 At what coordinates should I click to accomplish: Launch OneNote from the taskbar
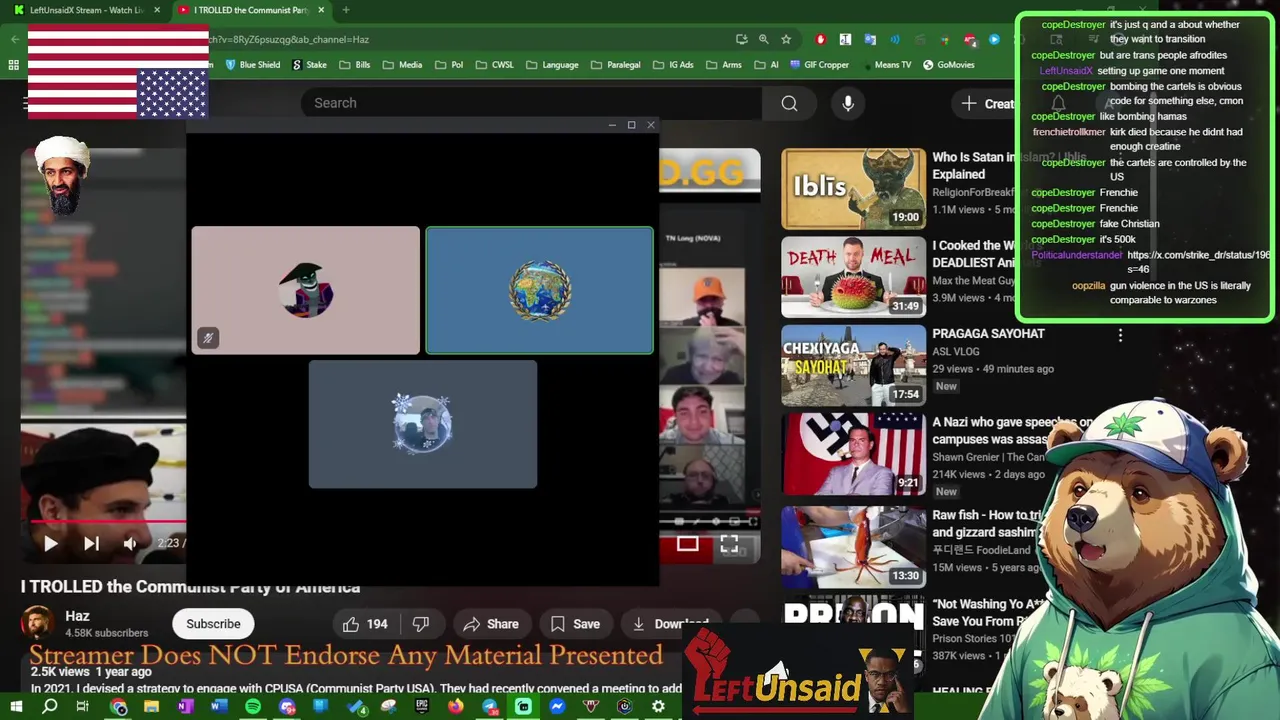click(x=185, y=707)
